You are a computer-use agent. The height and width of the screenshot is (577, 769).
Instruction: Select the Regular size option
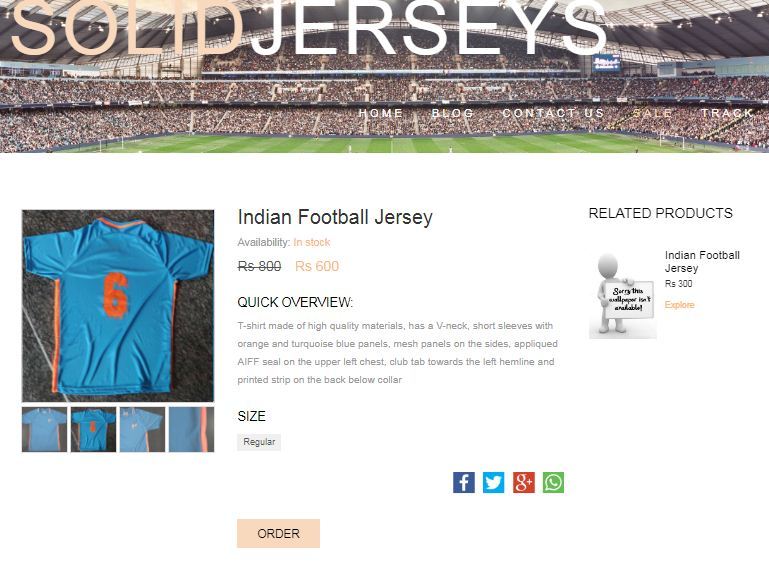(x=259, y=442)
